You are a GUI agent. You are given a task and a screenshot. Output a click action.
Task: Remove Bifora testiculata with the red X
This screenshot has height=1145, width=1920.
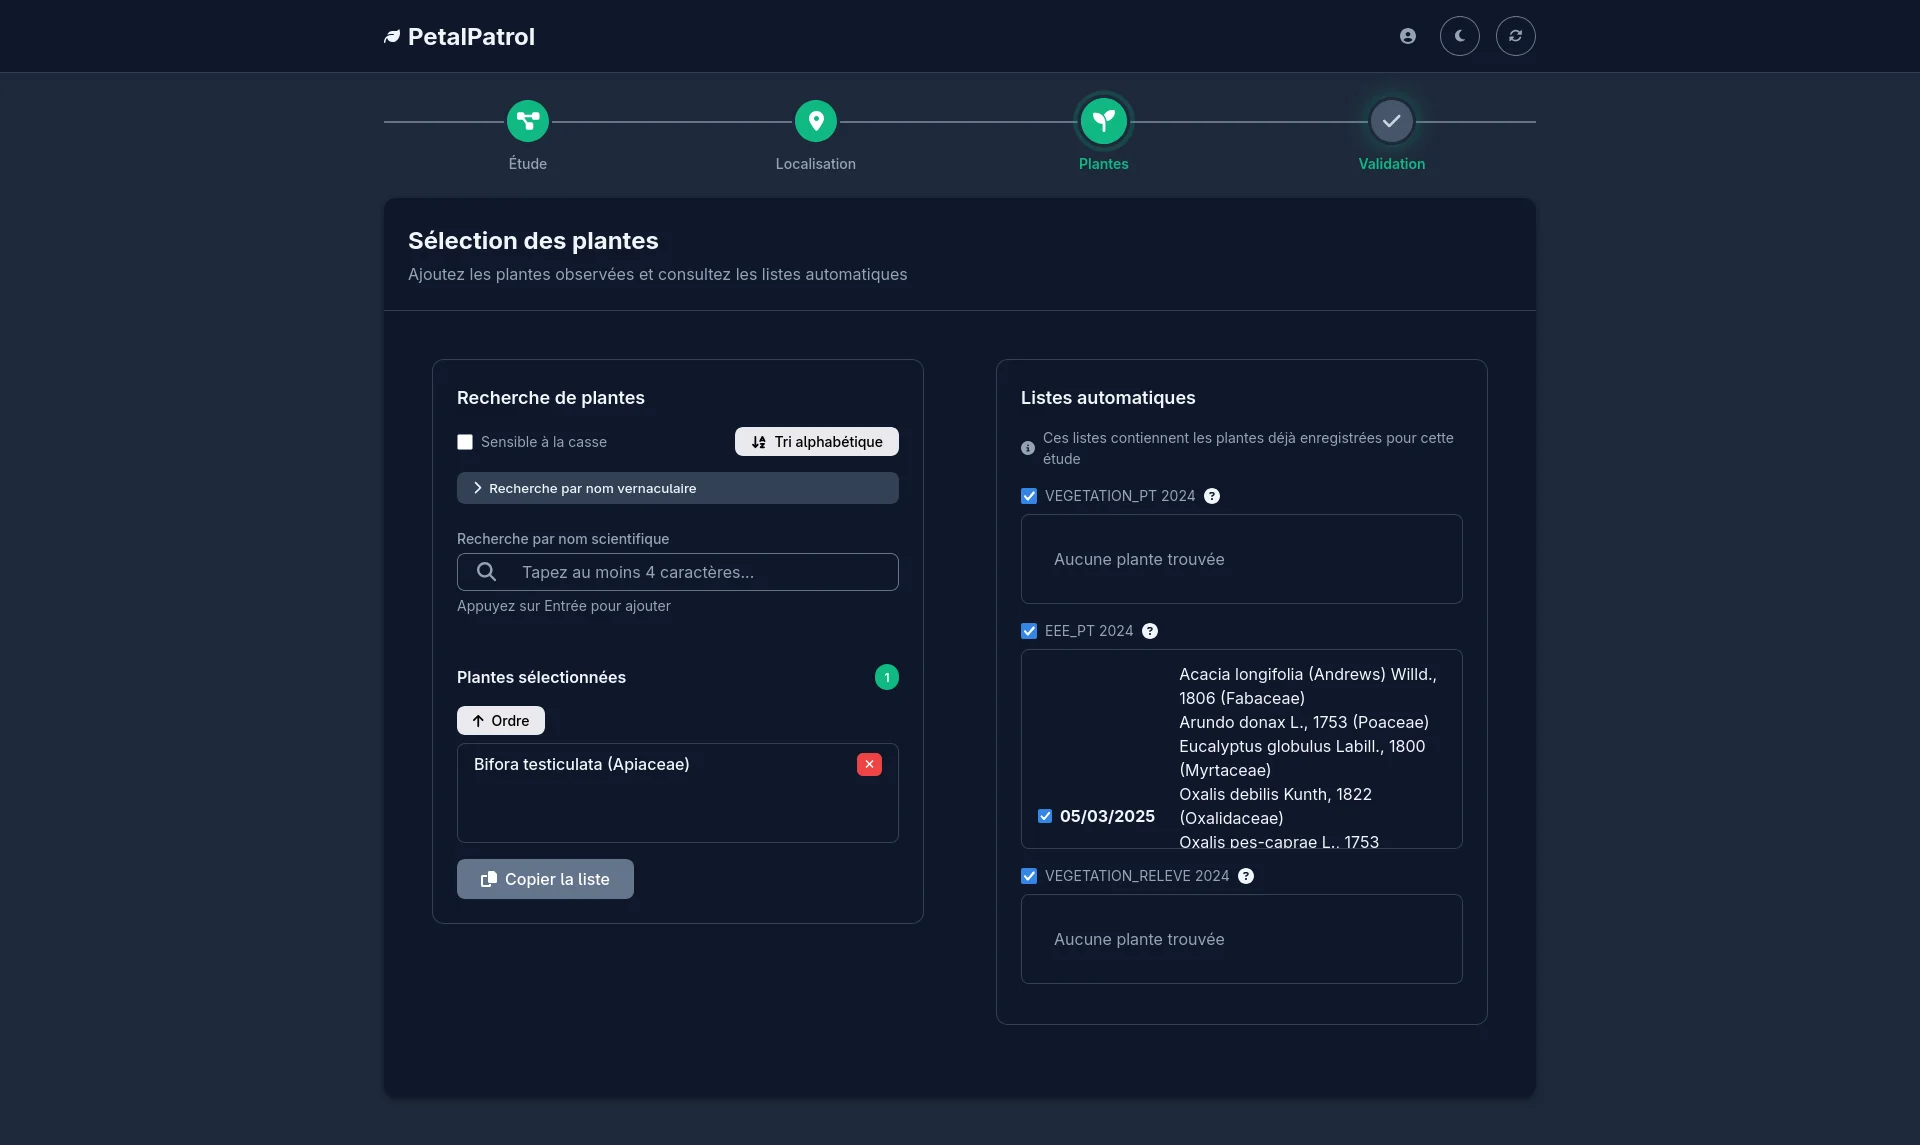(869, 764)
